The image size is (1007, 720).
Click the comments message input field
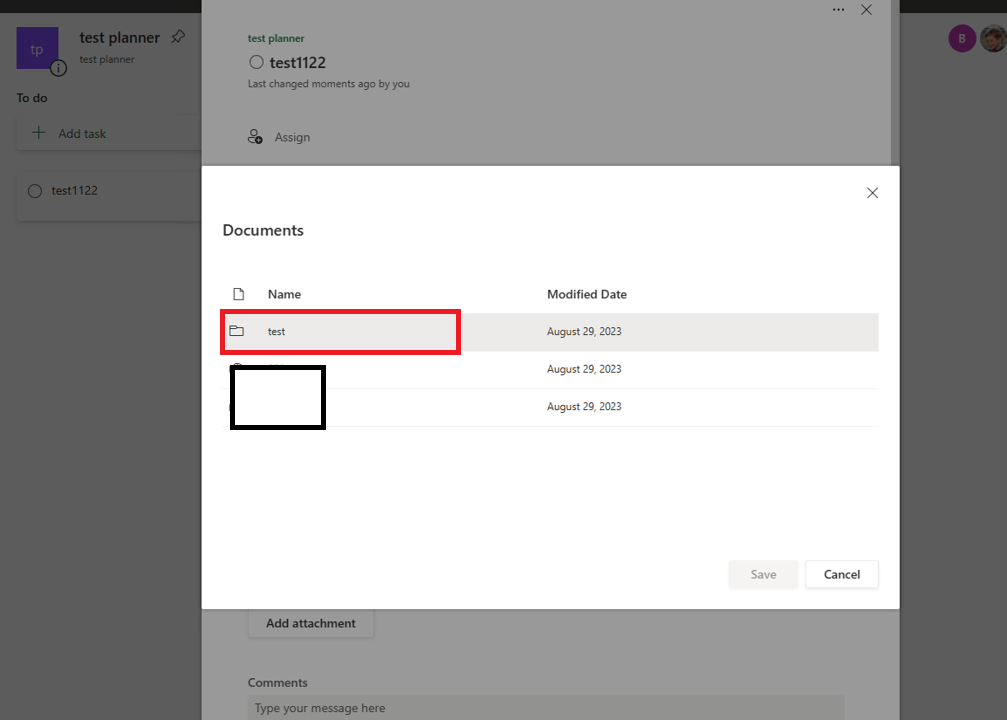click(546, 708)
